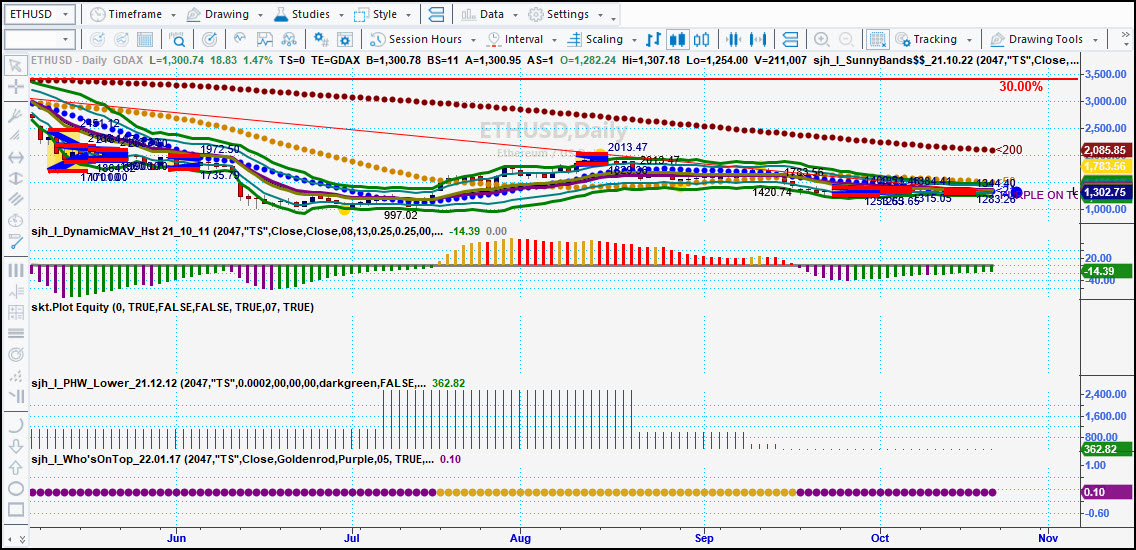Select the pointer arrow drawing tool
This screenshot has height=550, width=1136.
[15, 67]
